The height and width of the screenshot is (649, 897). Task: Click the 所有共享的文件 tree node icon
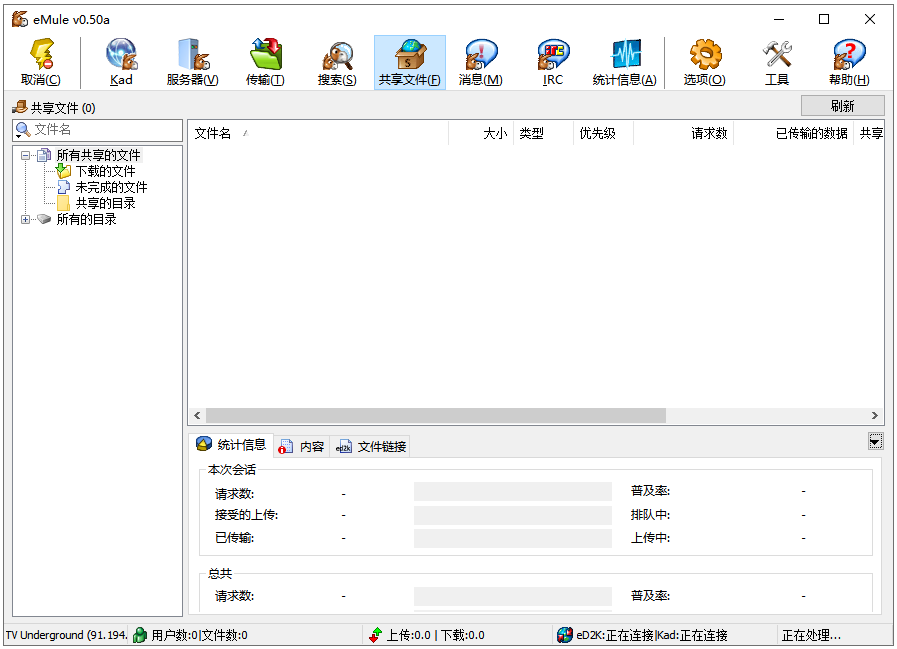[x=44, y=155]
